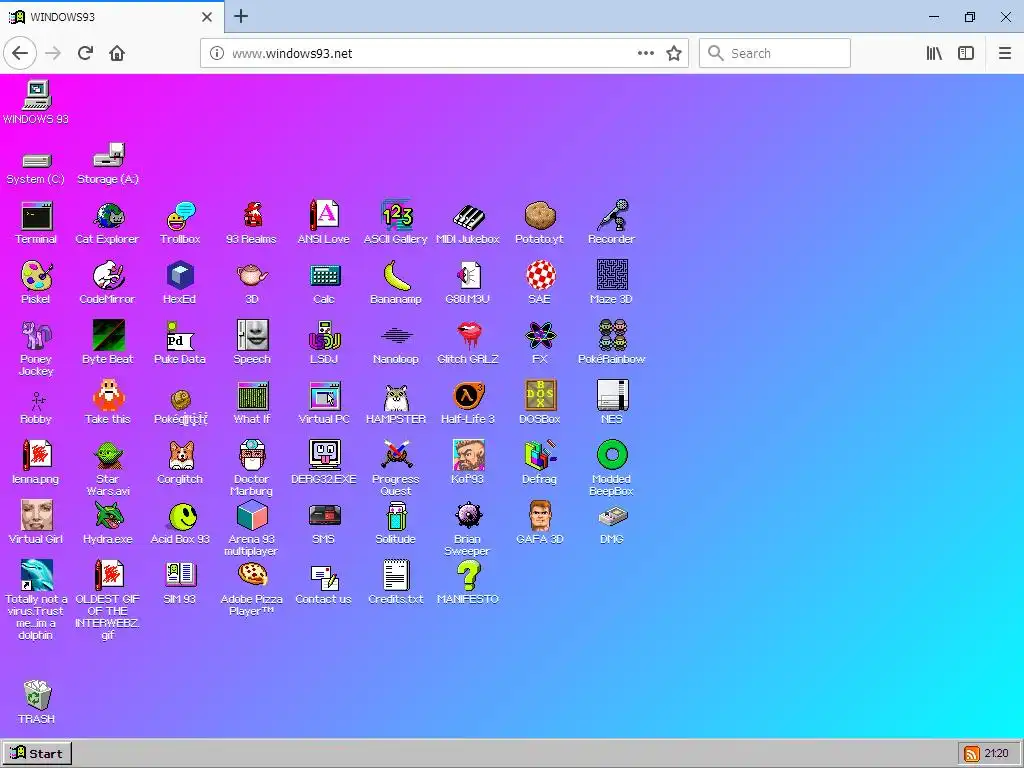1024x768 pixels.
Task: Open the Recorder microphone icon
Action: coord(612,216)
